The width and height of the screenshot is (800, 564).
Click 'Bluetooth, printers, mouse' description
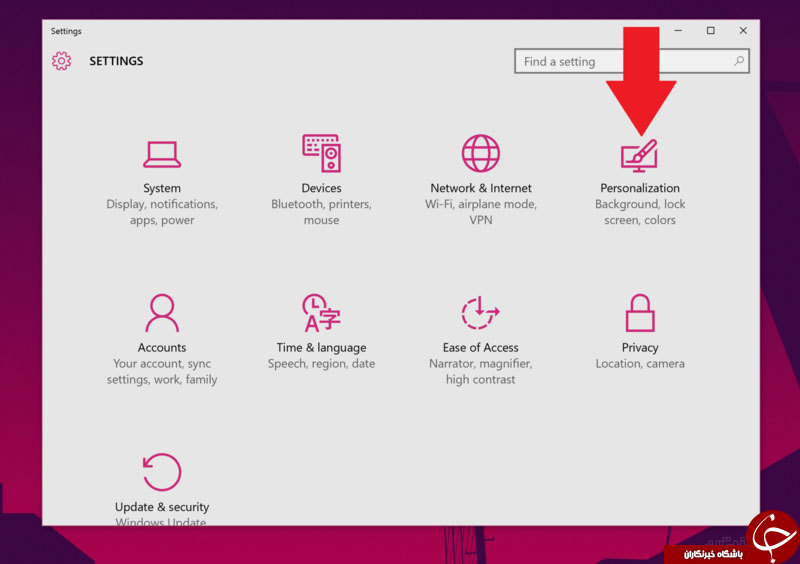(321, 212)
